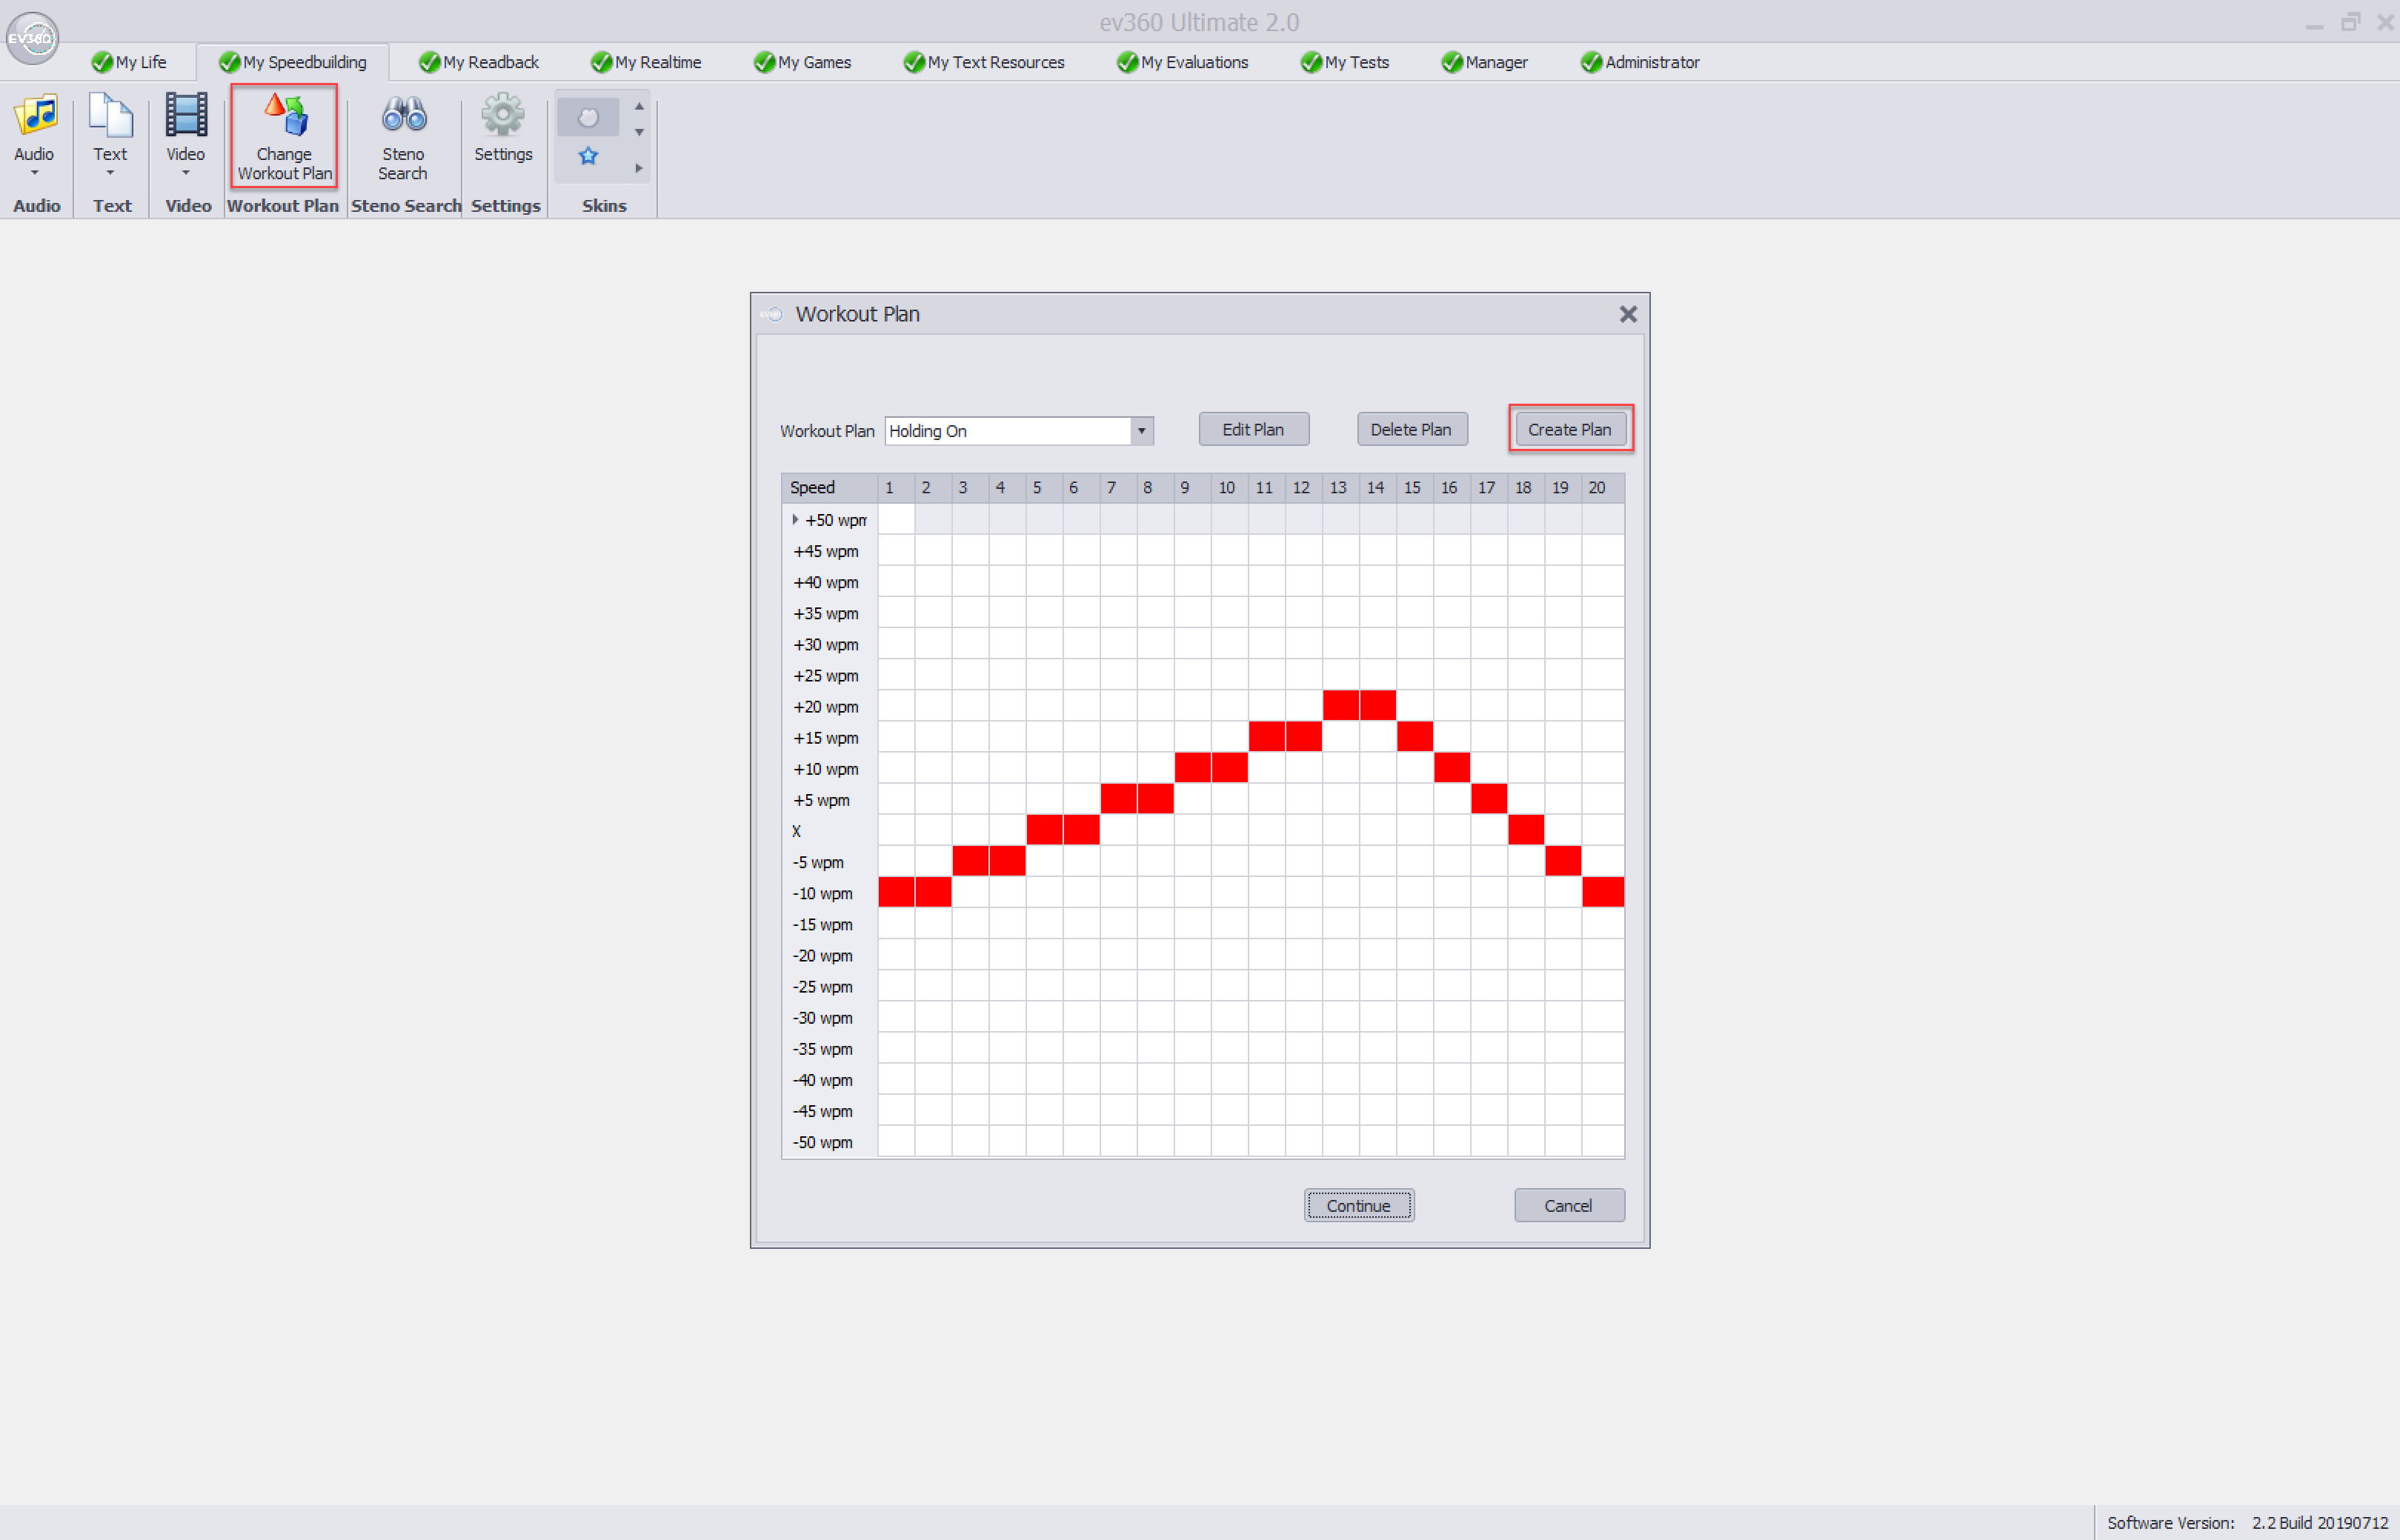Click the Speed column header
Viewport: 2400px width, 1540px height.
tap(830, 488)
